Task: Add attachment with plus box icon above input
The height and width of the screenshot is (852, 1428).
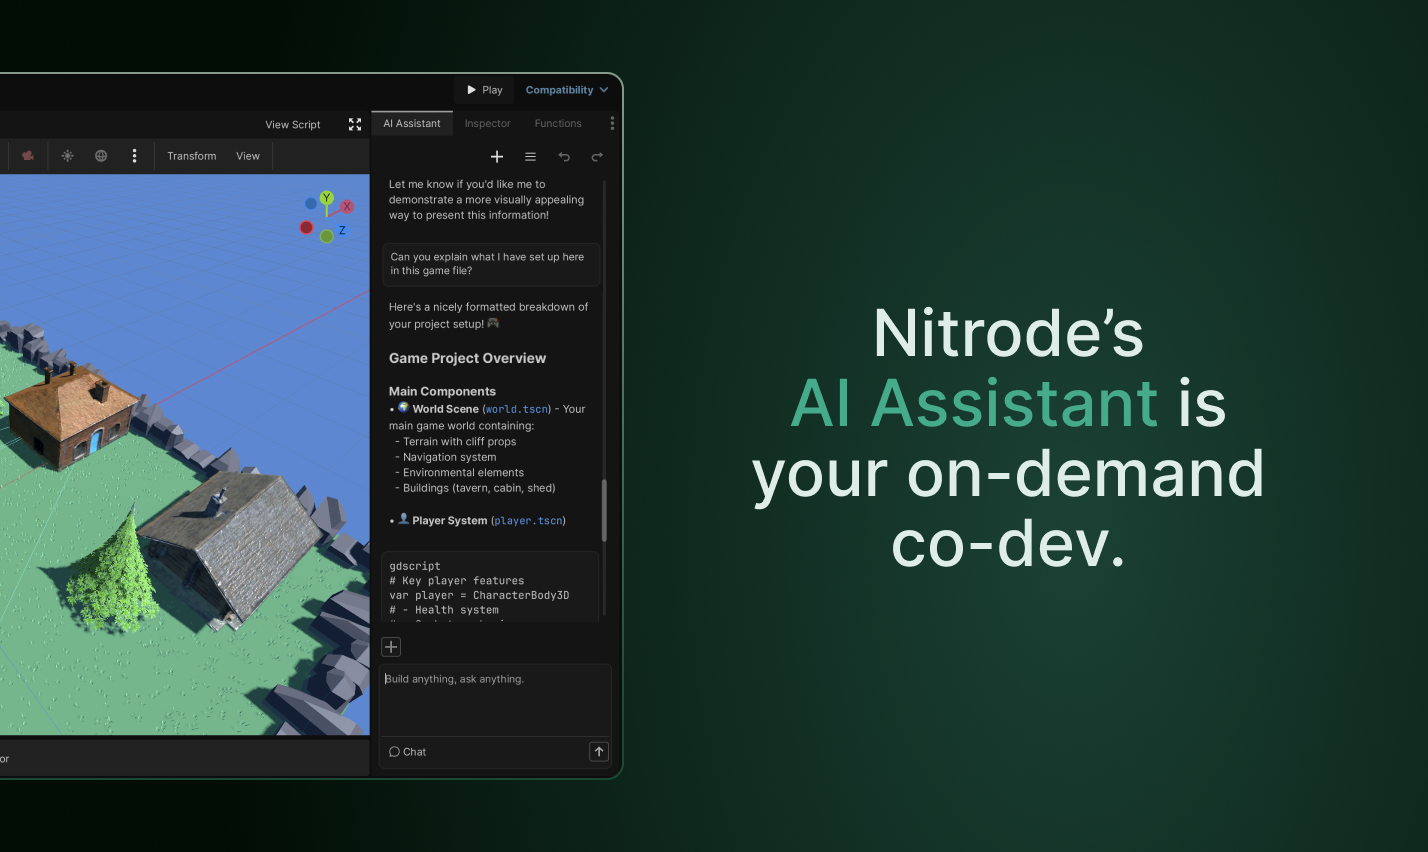Action: pyautogui.click(x=391, y=647)
